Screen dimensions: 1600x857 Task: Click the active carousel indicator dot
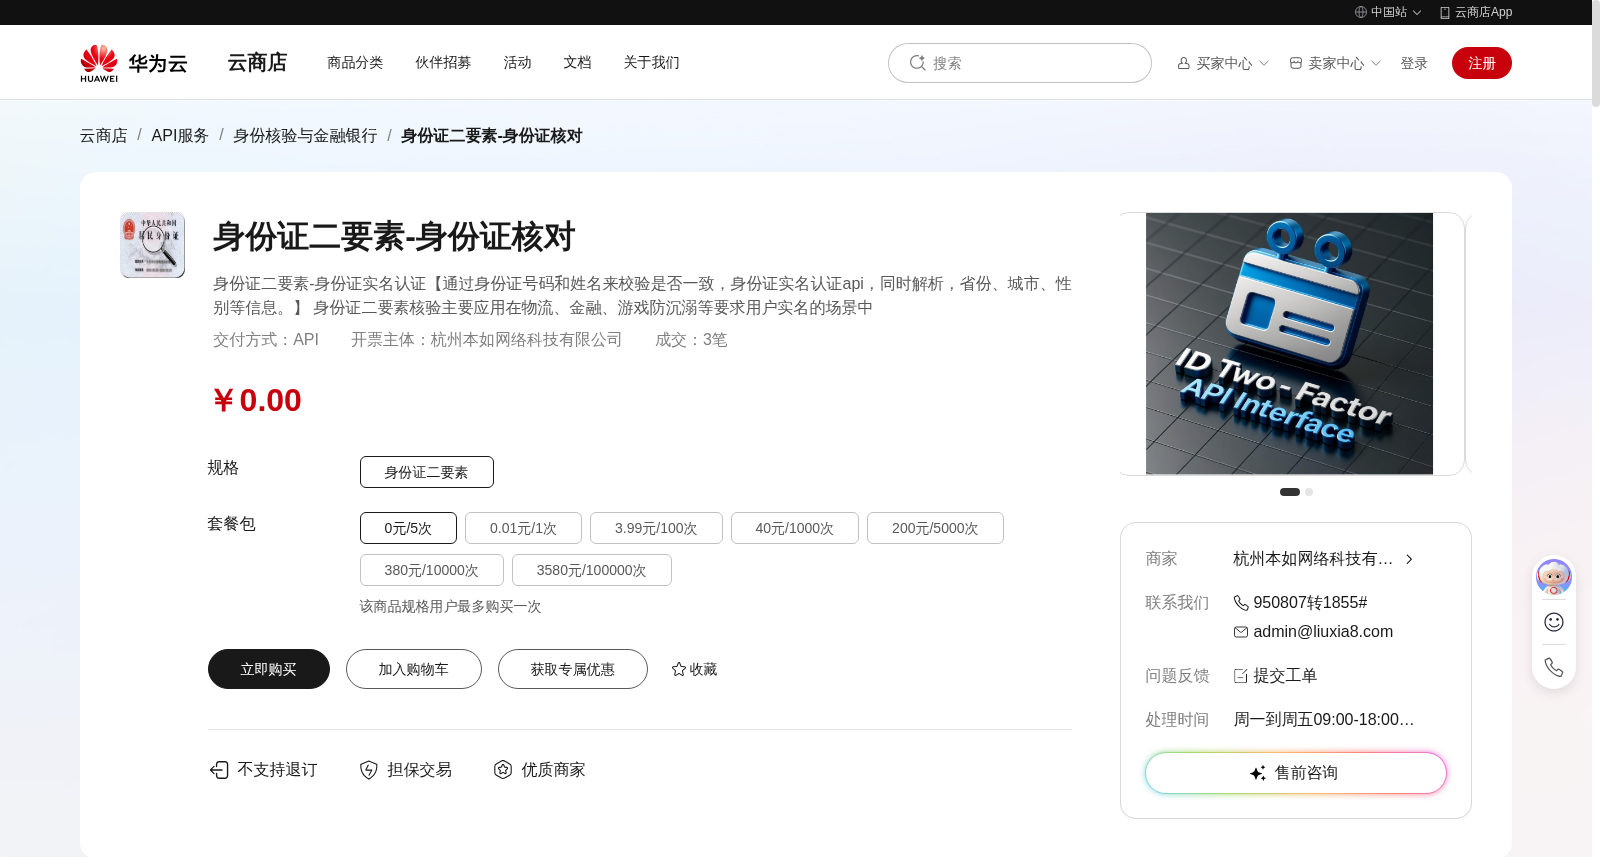[x=1290, y=492]
